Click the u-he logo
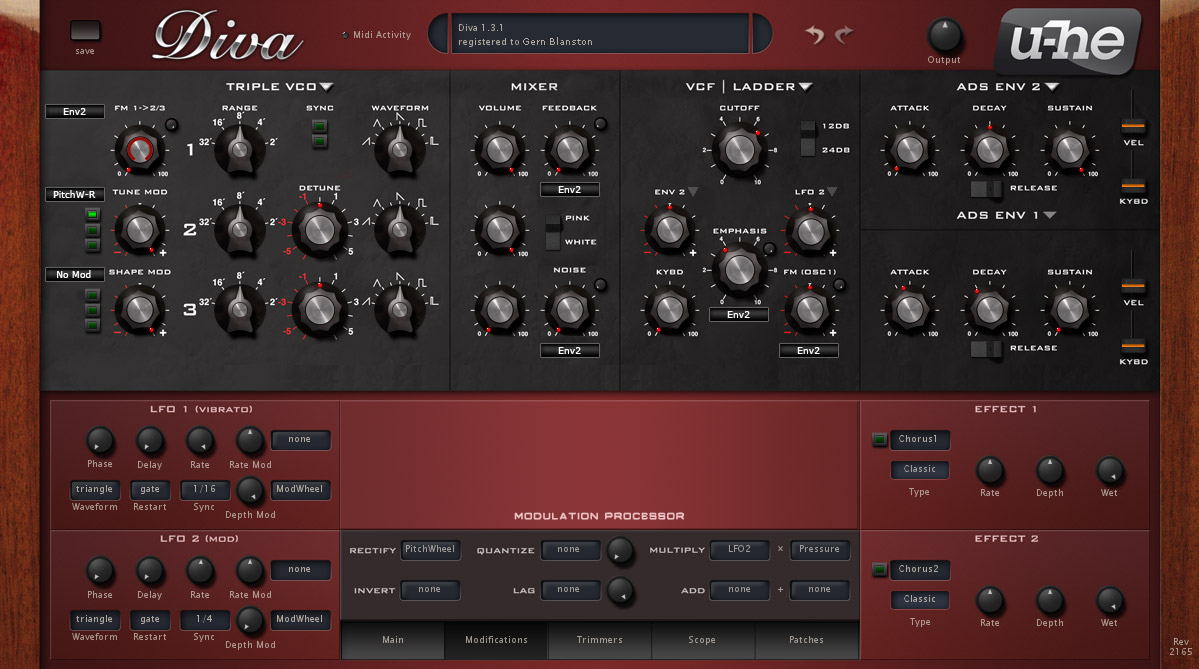This screenshot has width=1199, height=669. pyautogui.click(x=1069, y=41)
